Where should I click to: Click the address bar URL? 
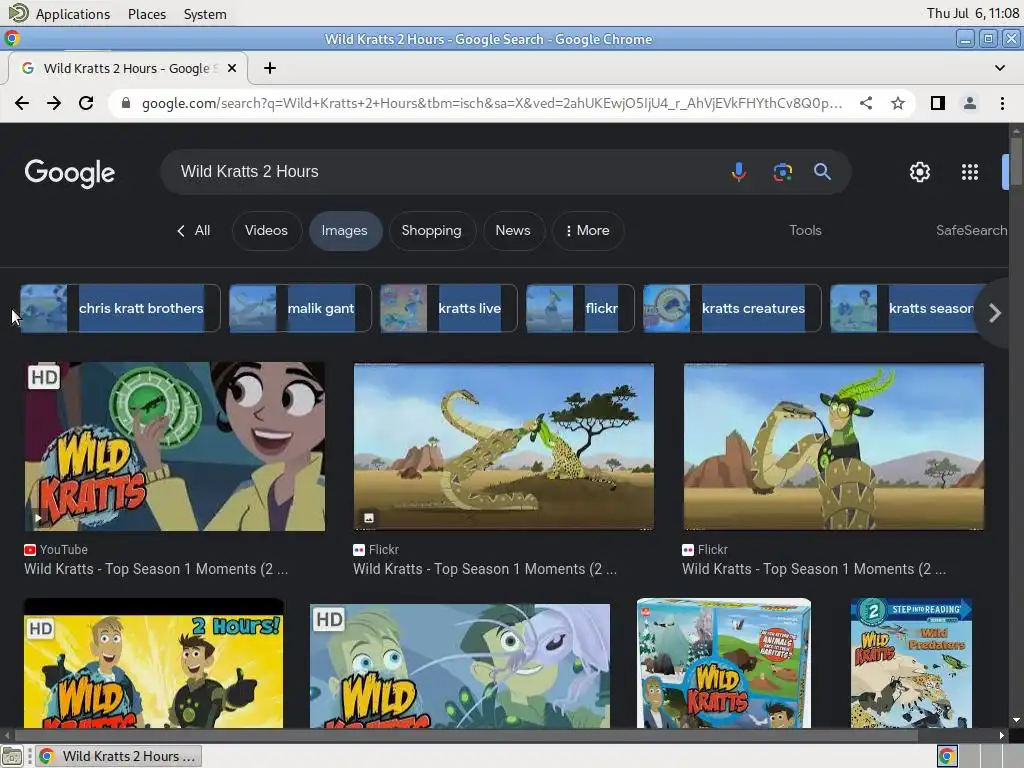point(491,103)
